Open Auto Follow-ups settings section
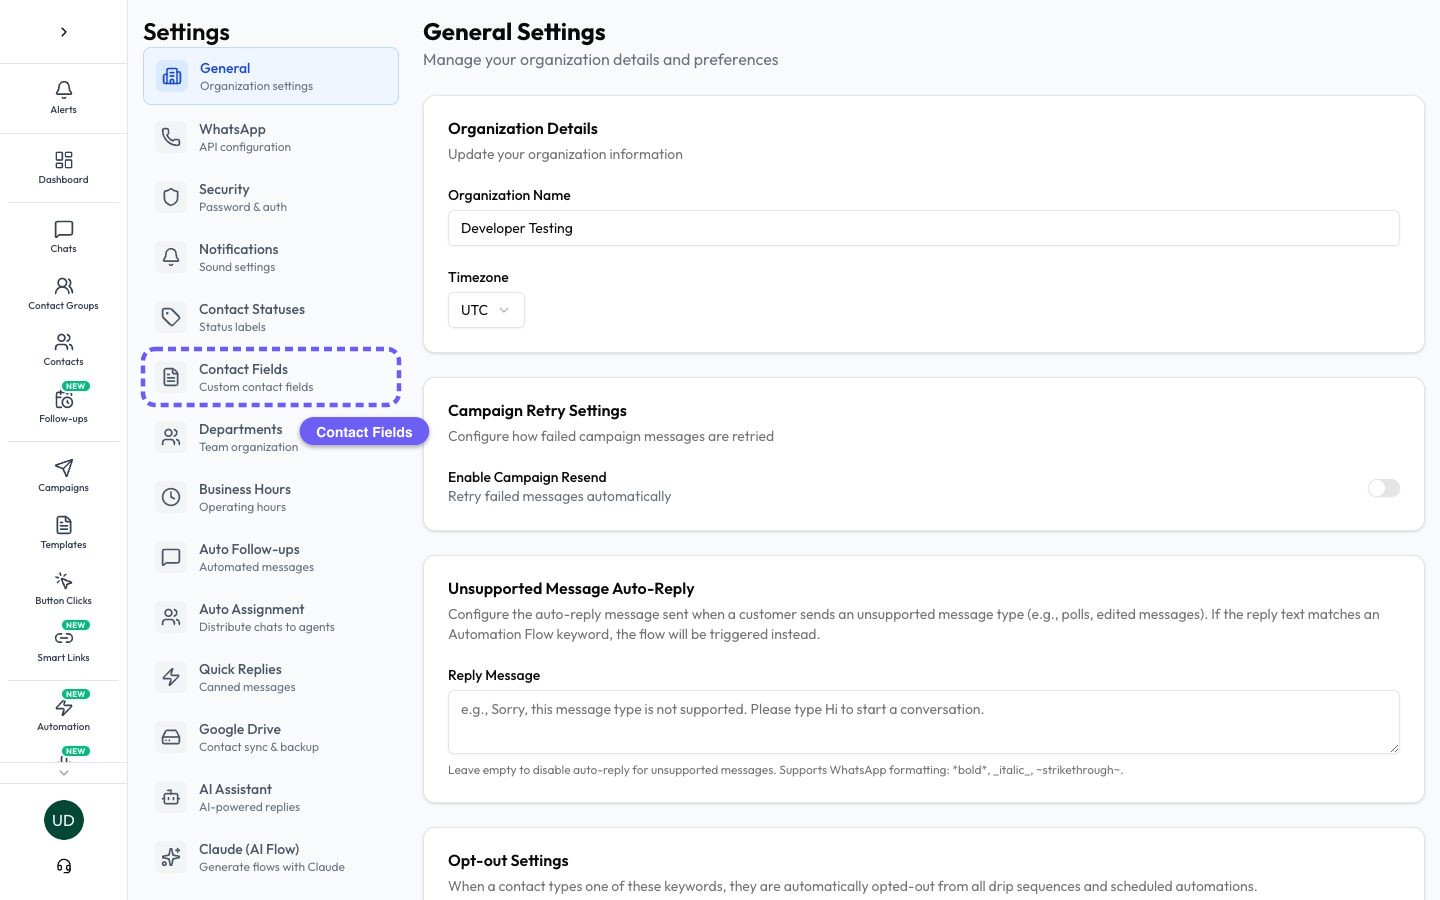Viewport: 1440px width, 900px height. pyautogui.click(x=271, y=557)
